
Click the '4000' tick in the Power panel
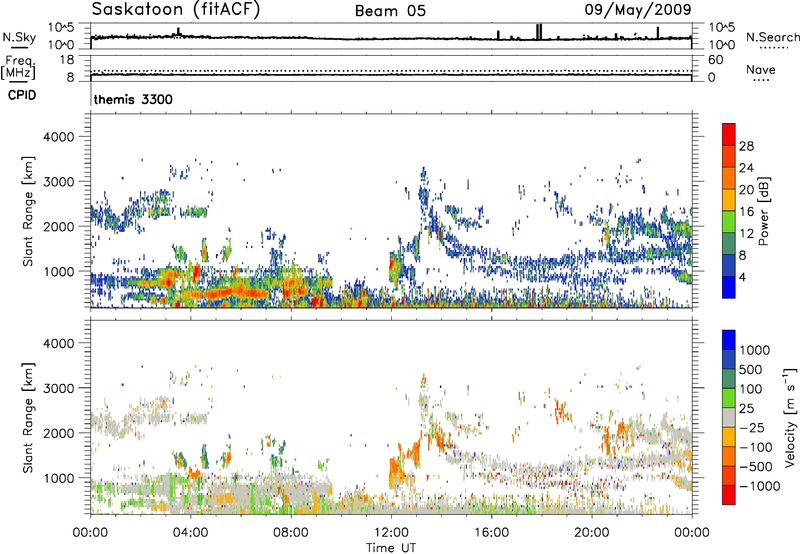[58, 137]
